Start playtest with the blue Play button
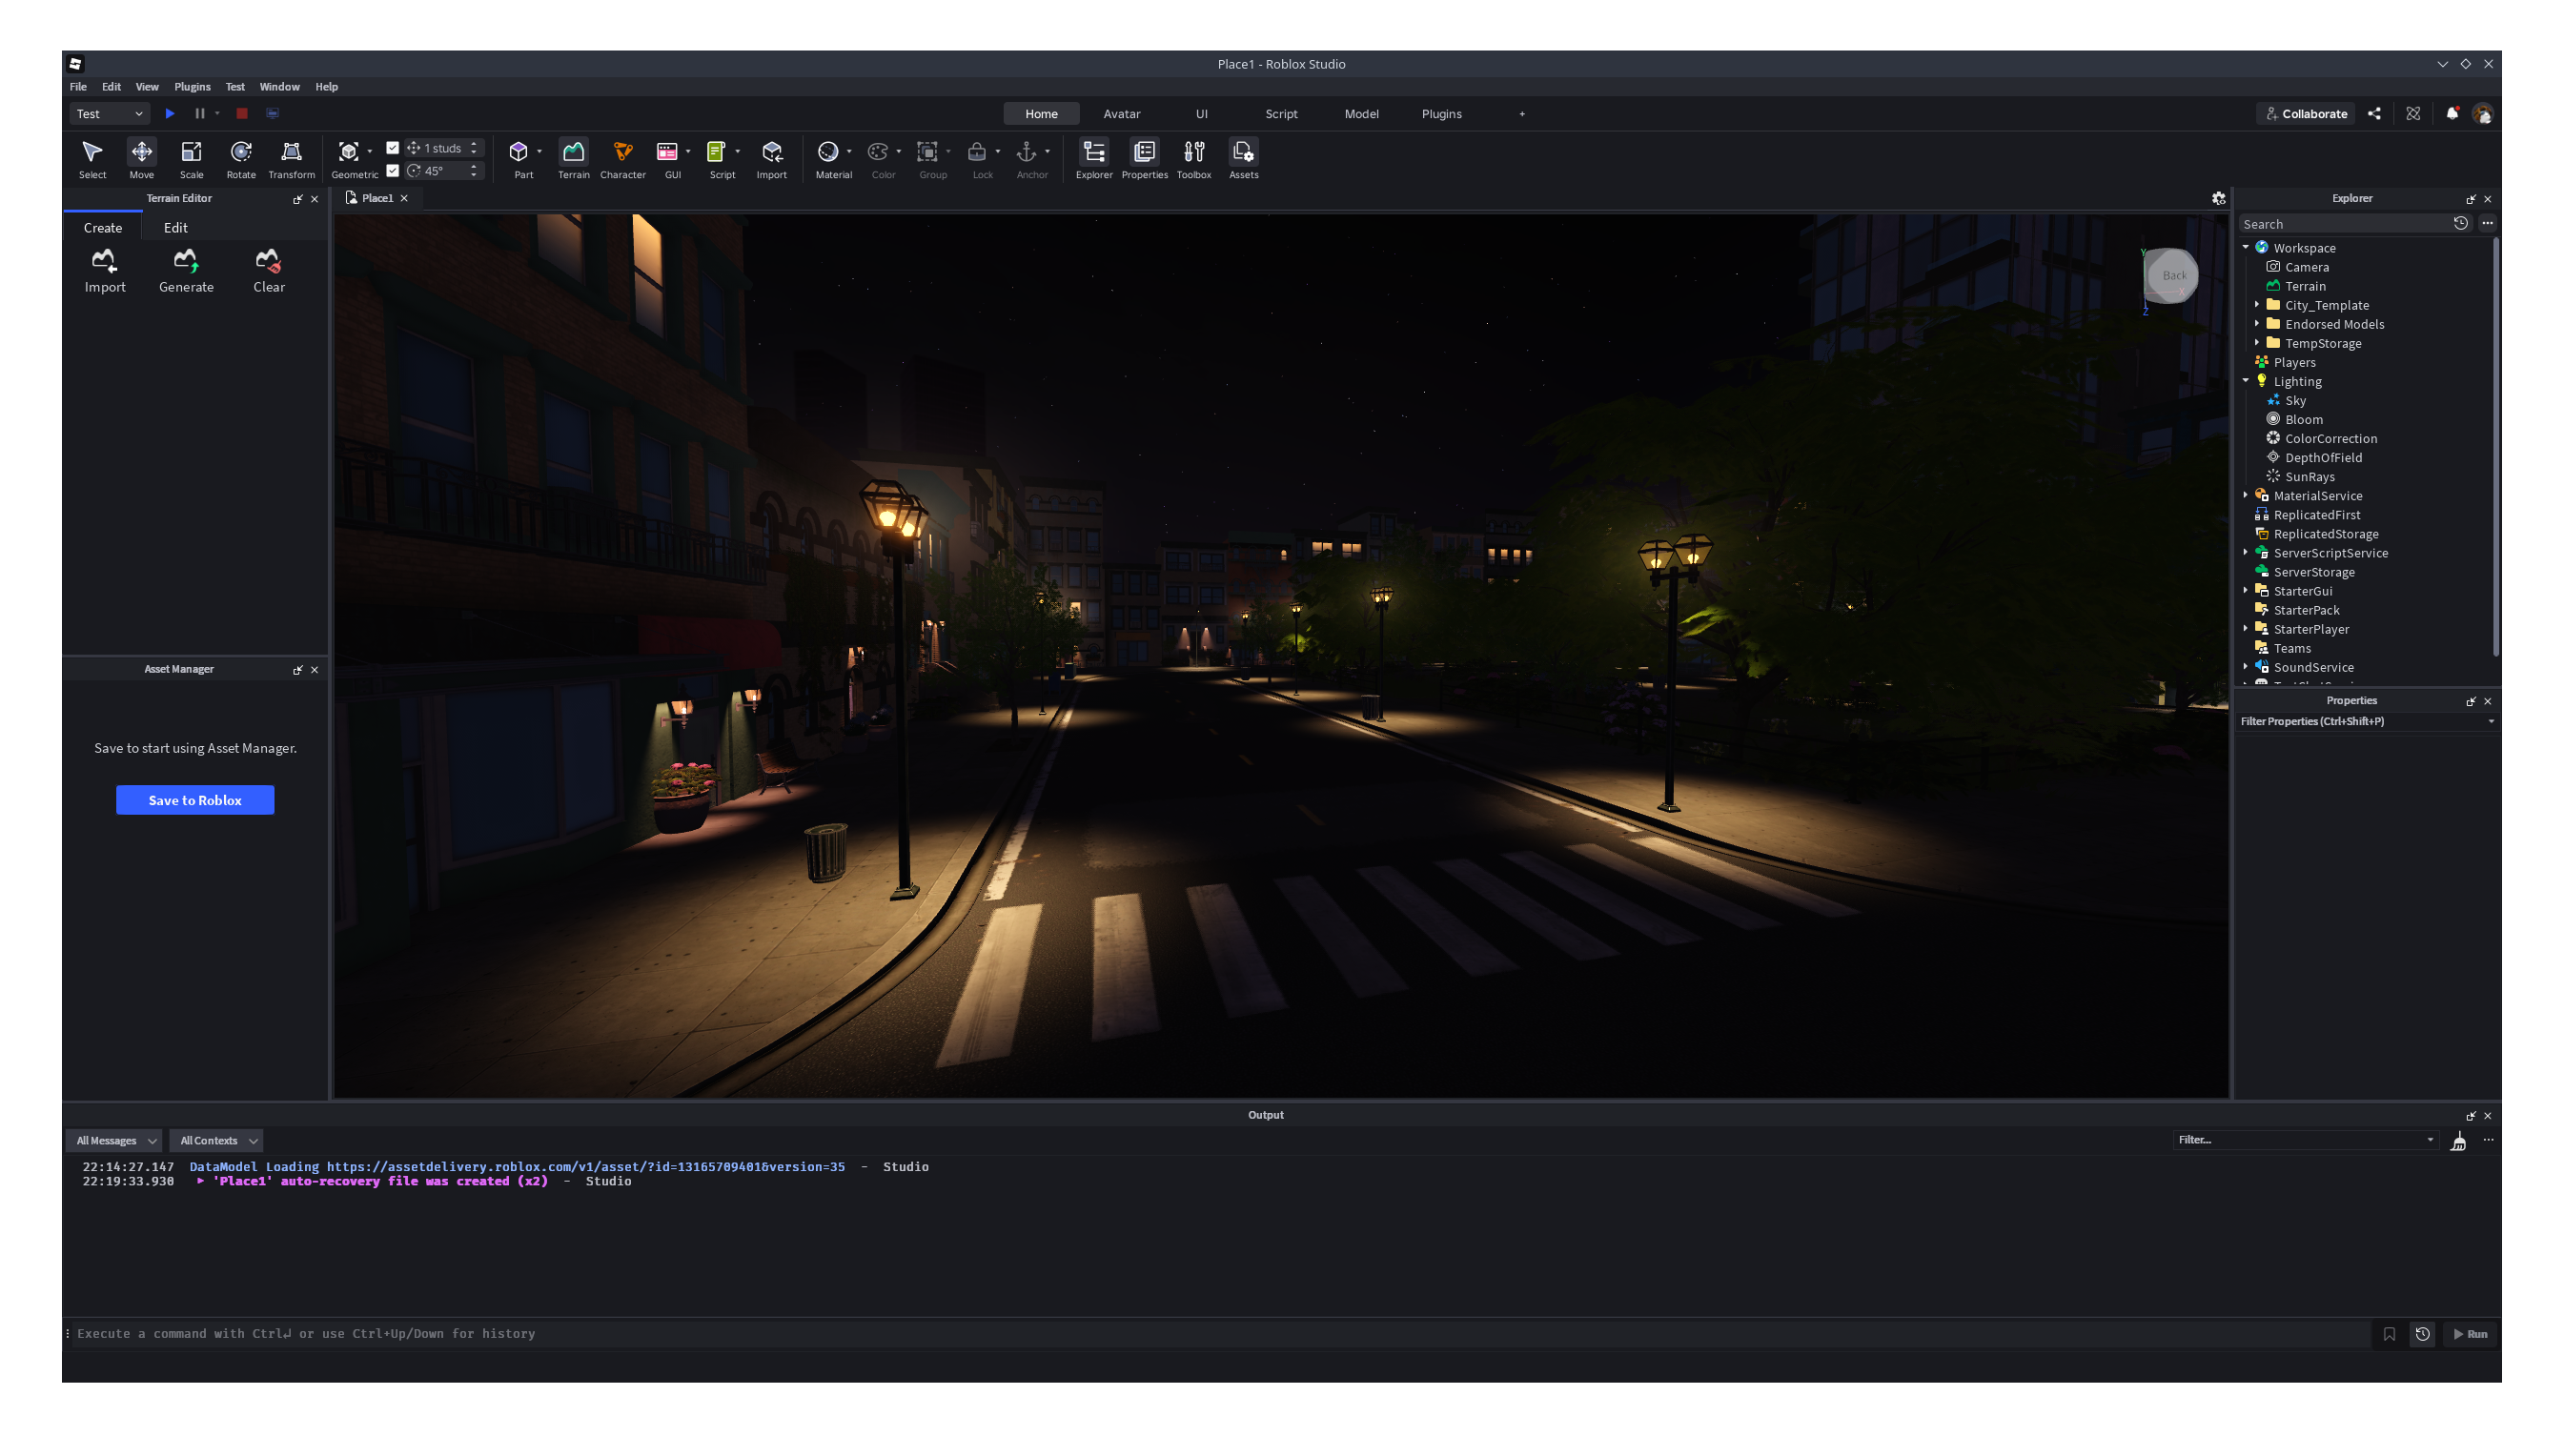 tap(170, 114)
